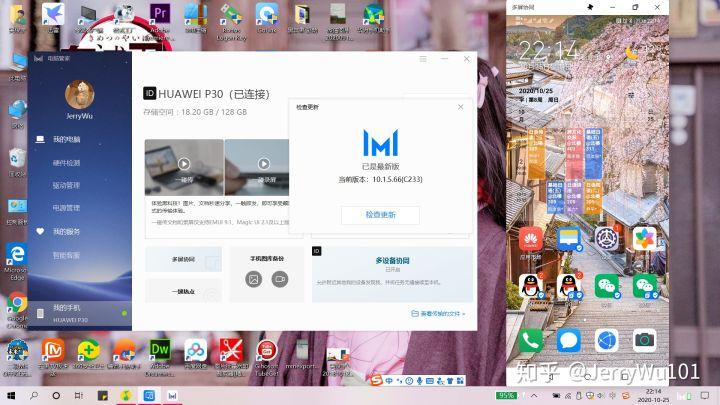This screenshot has width=720, height=405.
Task: Show hidden system tray icons
Action: pos(534,395)
